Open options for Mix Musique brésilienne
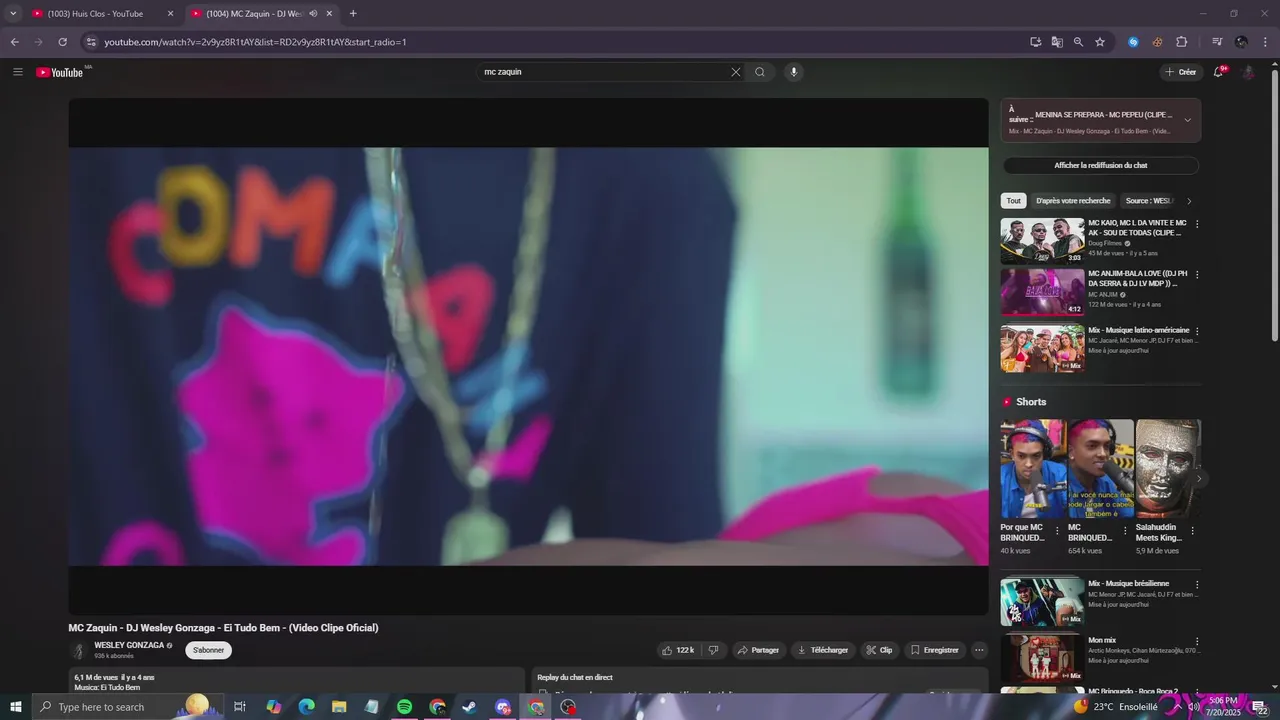The height and width of the screenshot is (720, 1280). 1197,584
